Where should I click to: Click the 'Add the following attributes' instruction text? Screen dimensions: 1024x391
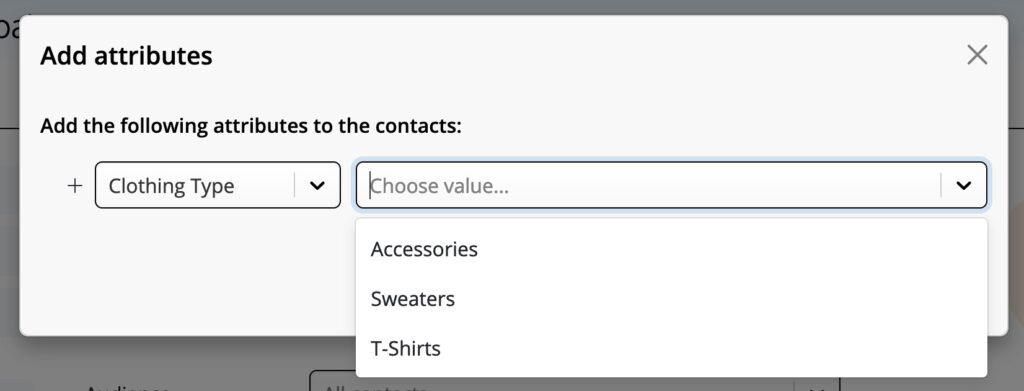coord(251,125)
